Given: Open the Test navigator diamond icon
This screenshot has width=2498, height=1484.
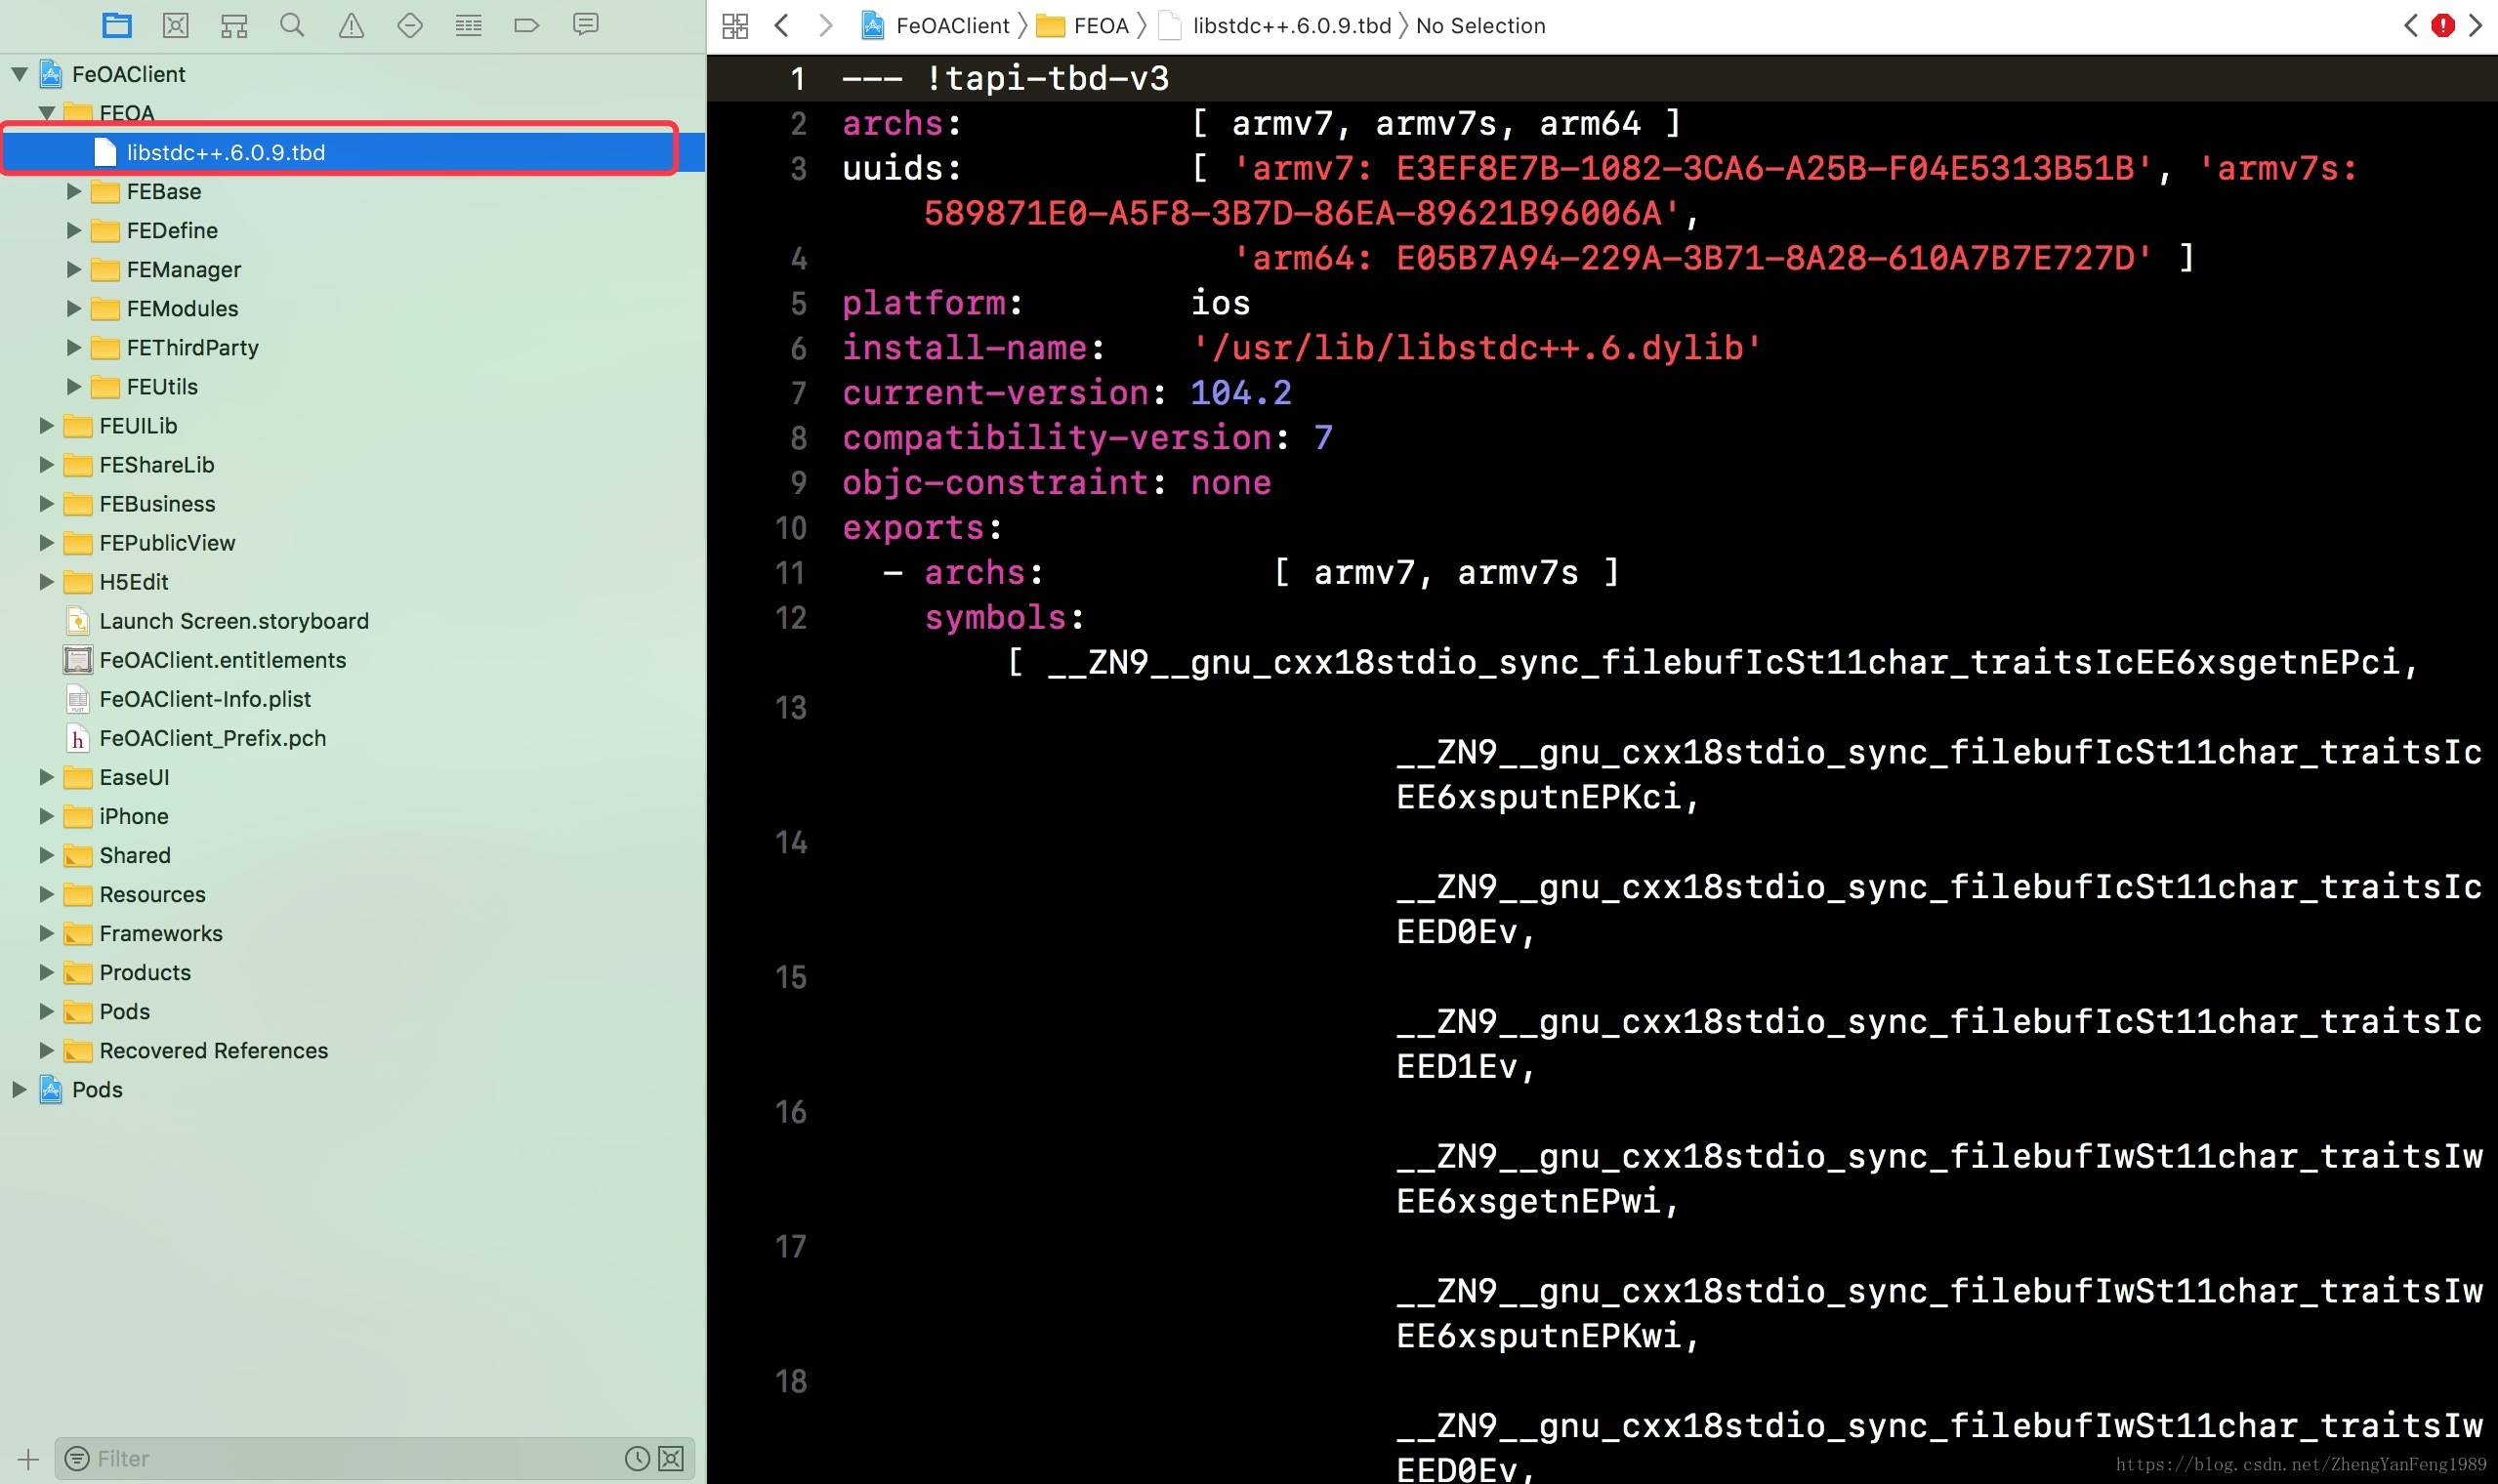Looking at the screenshot, I should pos(410,25).
